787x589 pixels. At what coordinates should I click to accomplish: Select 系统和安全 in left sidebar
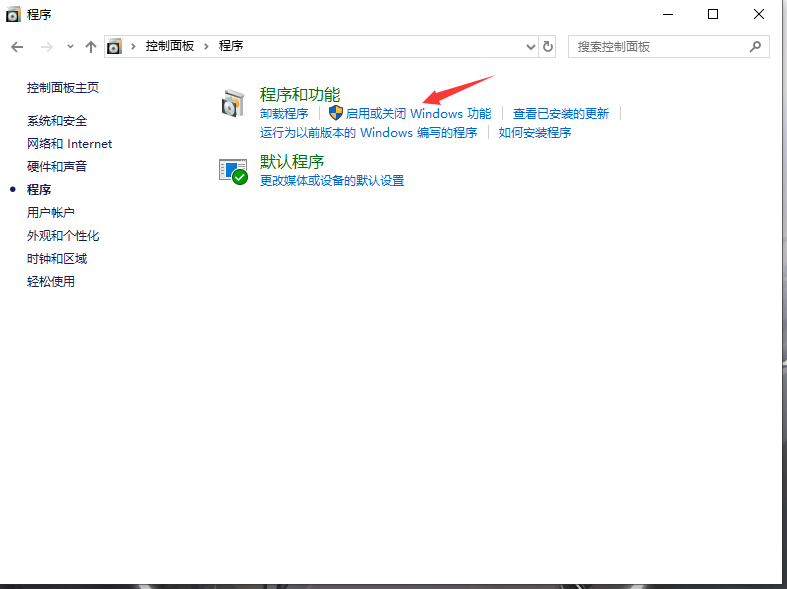(x=57, y=121)
